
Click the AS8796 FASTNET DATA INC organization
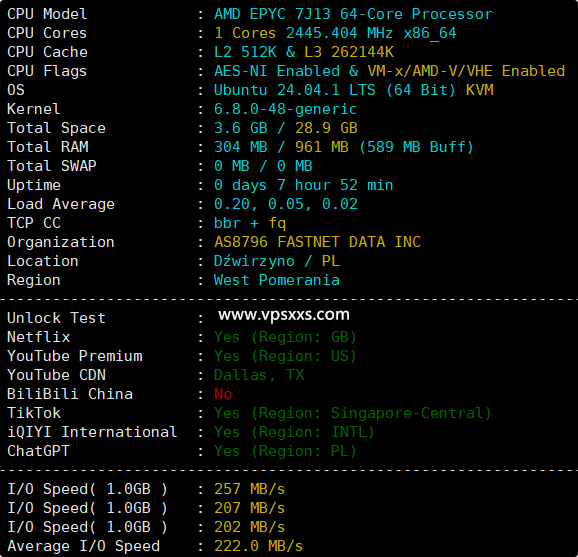click(x=317, y=242)
